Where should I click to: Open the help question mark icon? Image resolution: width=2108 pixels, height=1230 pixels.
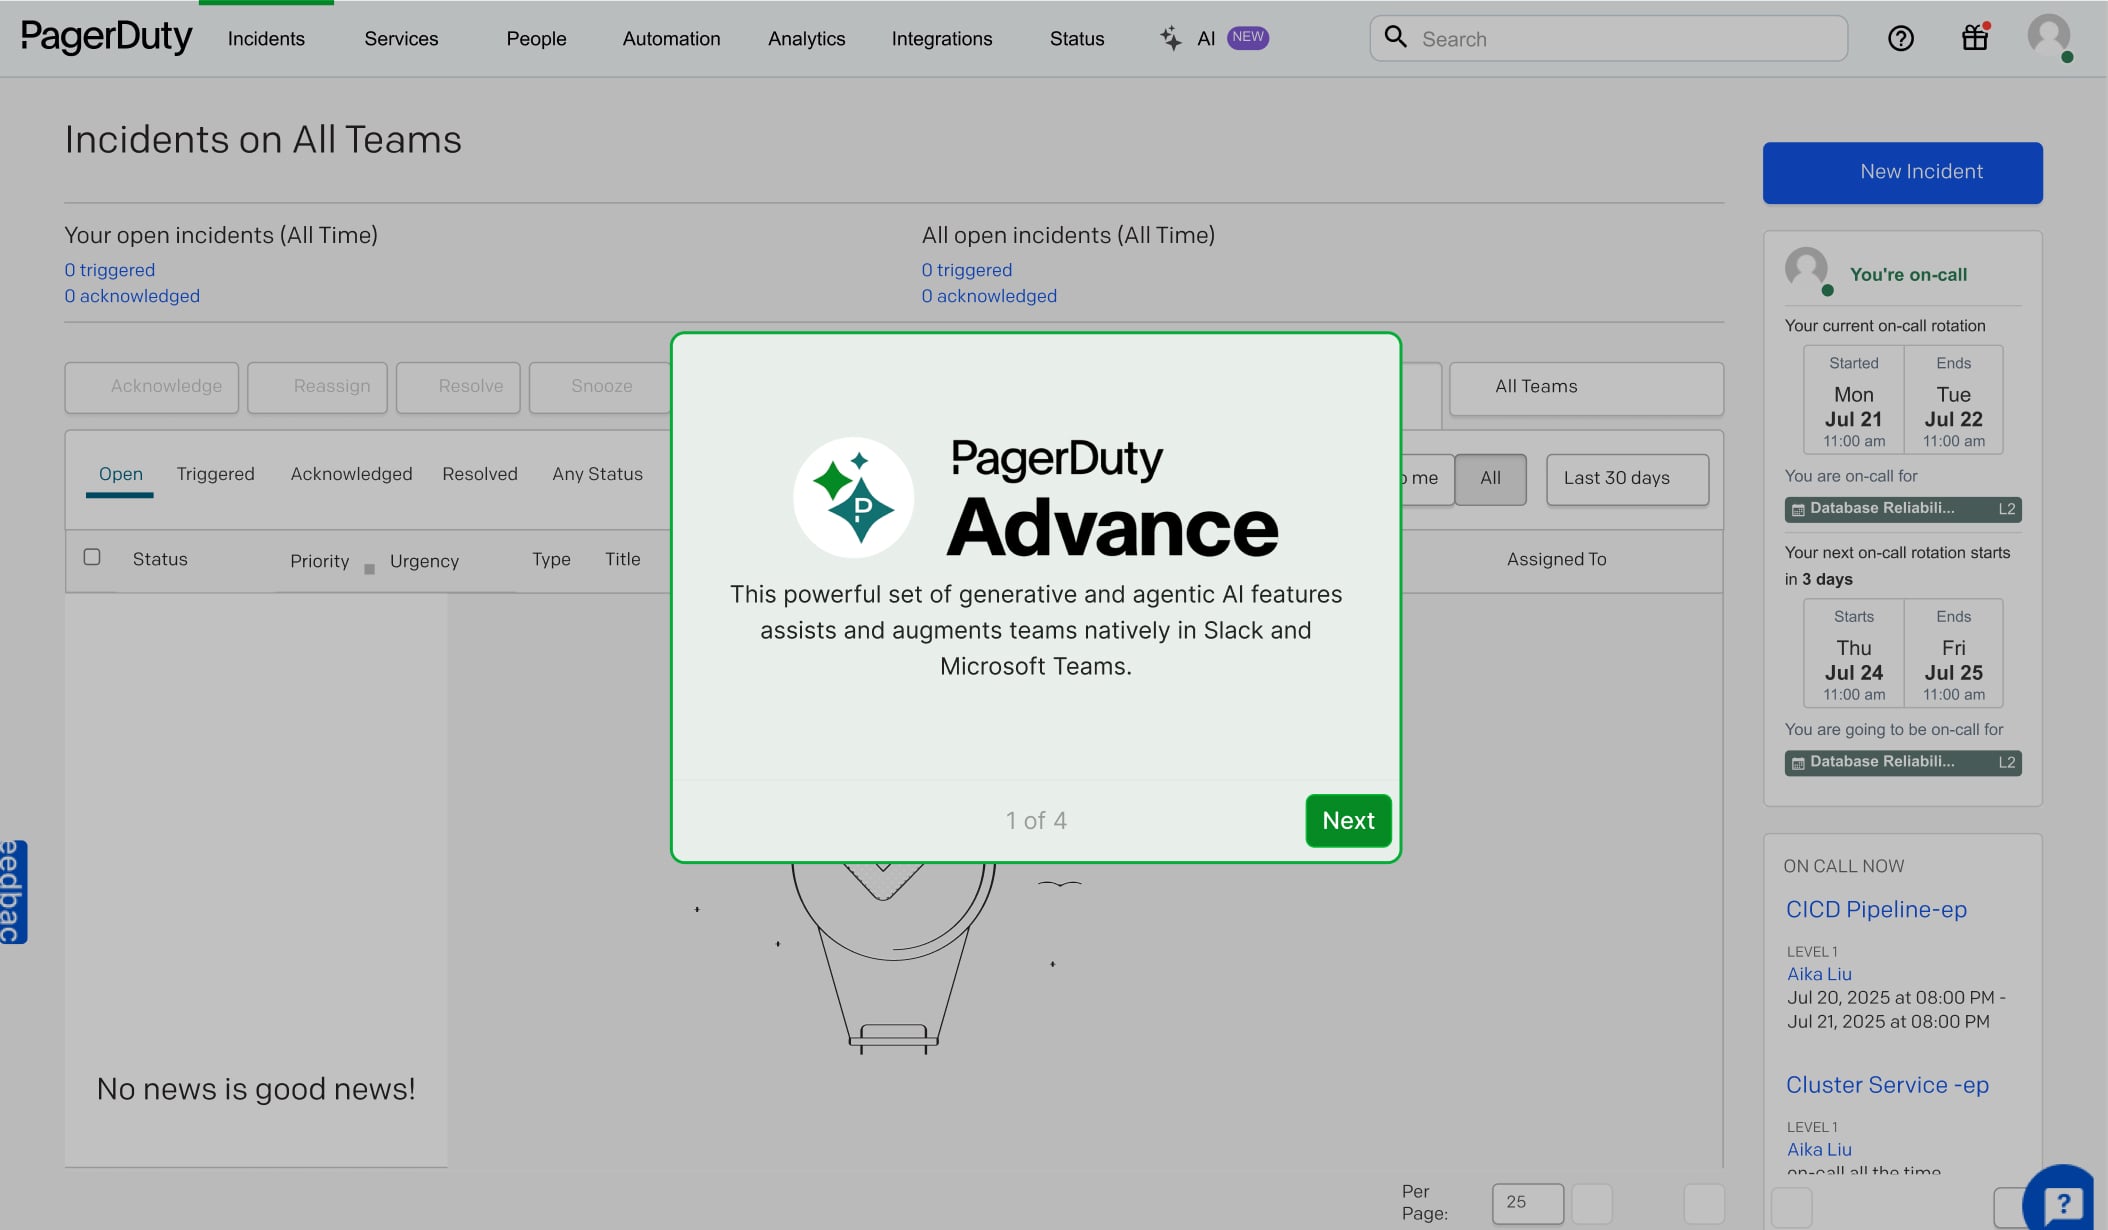(x=1901, y=38)
